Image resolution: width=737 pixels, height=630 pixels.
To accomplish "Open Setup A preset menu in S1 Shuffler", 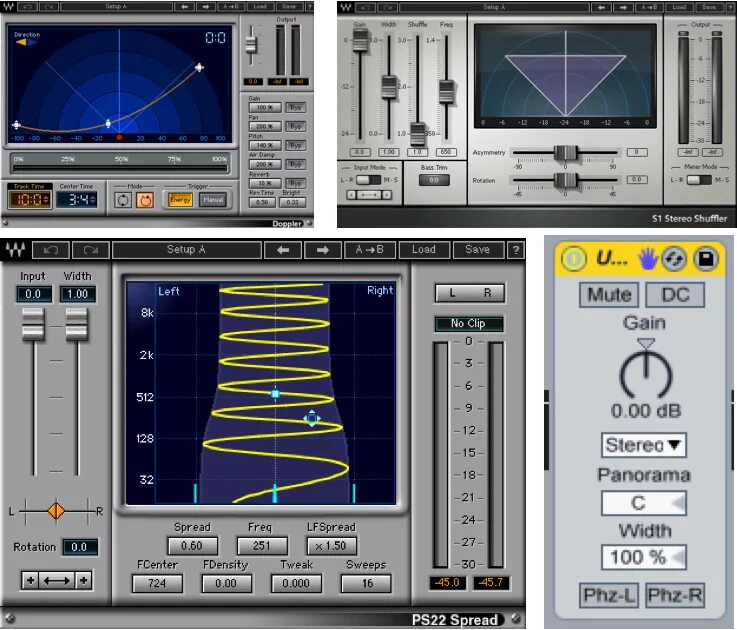I will point(494,7).
